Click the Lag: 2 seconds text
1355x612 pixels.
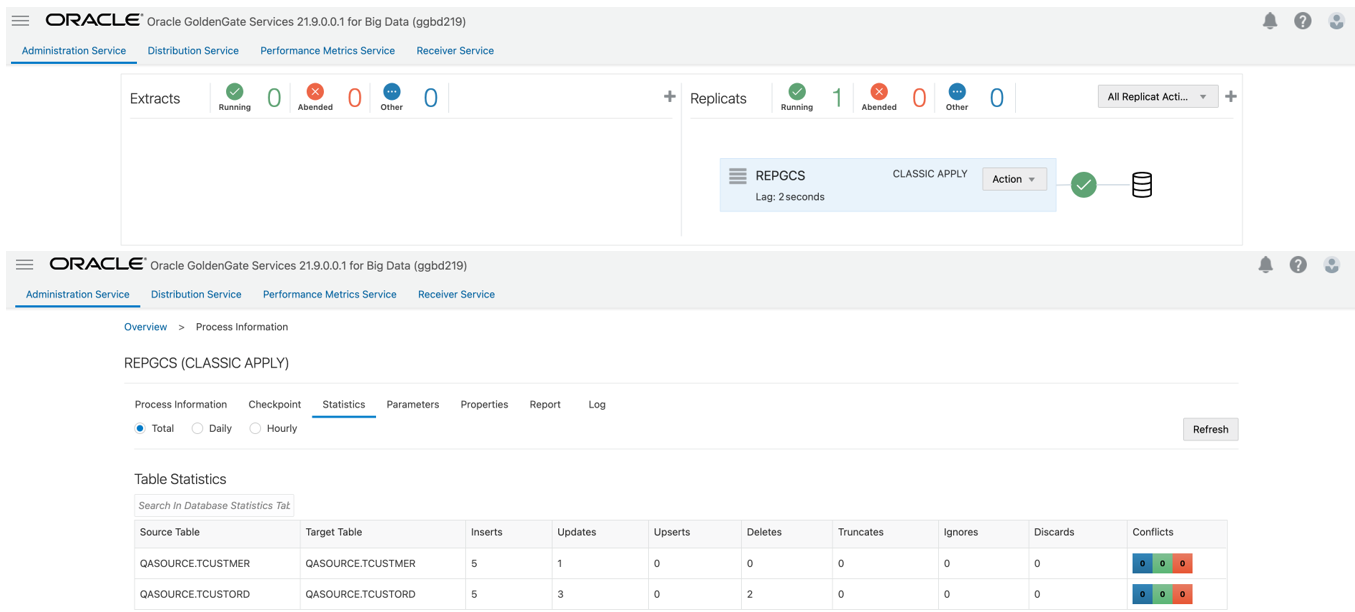coord(790,197)
